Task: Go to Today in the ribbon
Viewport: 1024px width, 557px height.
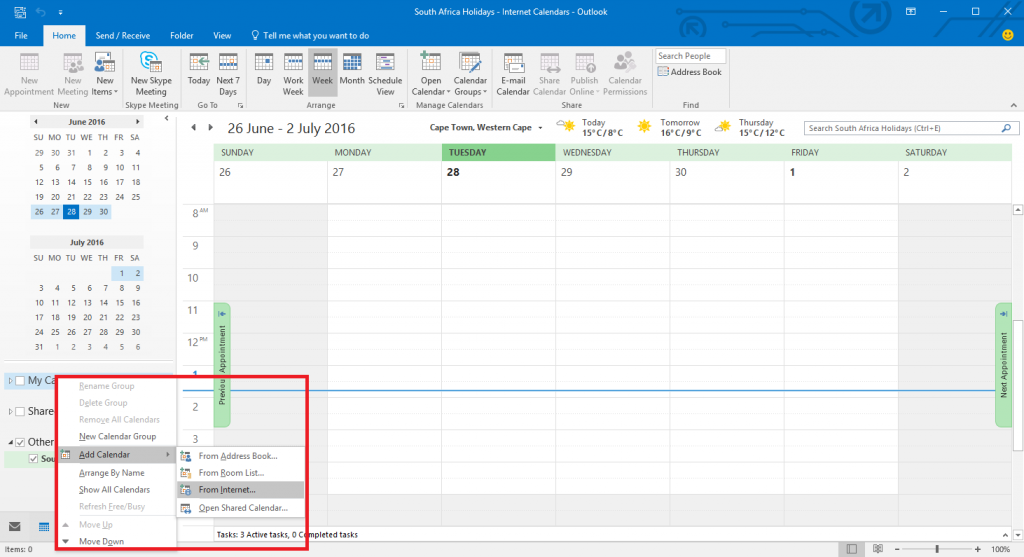Action: point(199,69)
